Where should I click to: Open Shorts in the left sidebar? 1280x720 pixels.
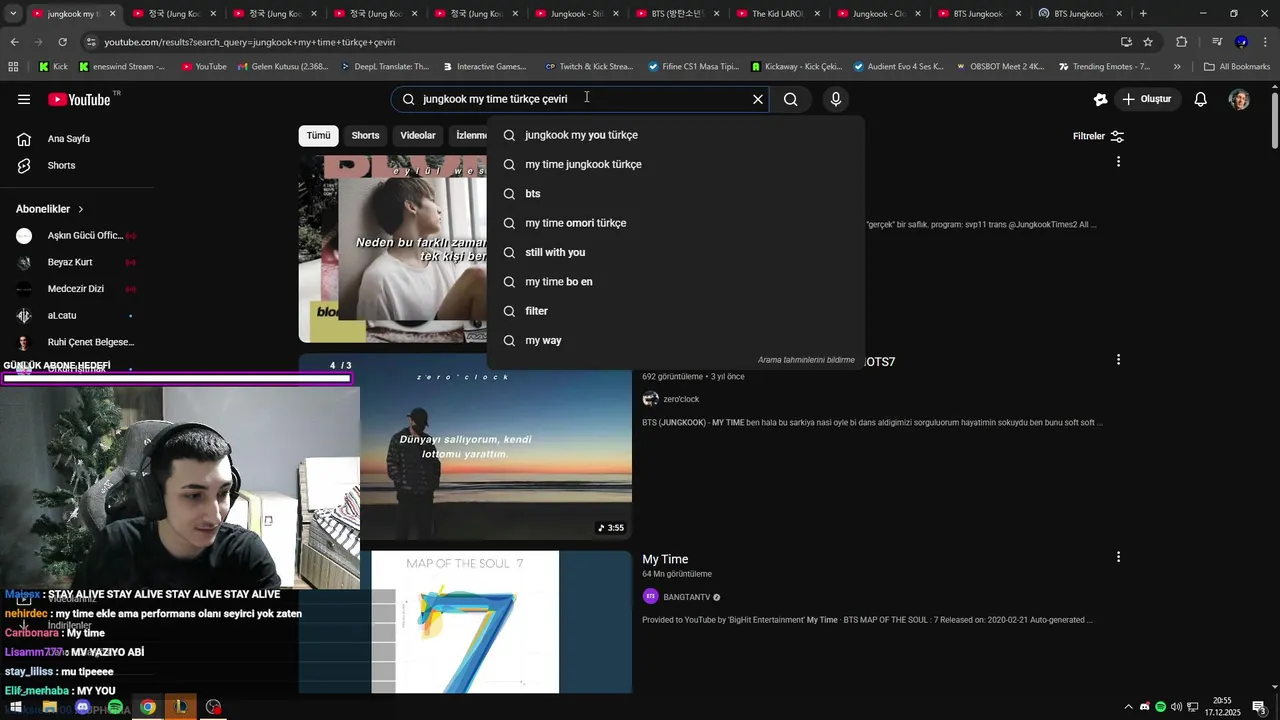click(61, 165)
